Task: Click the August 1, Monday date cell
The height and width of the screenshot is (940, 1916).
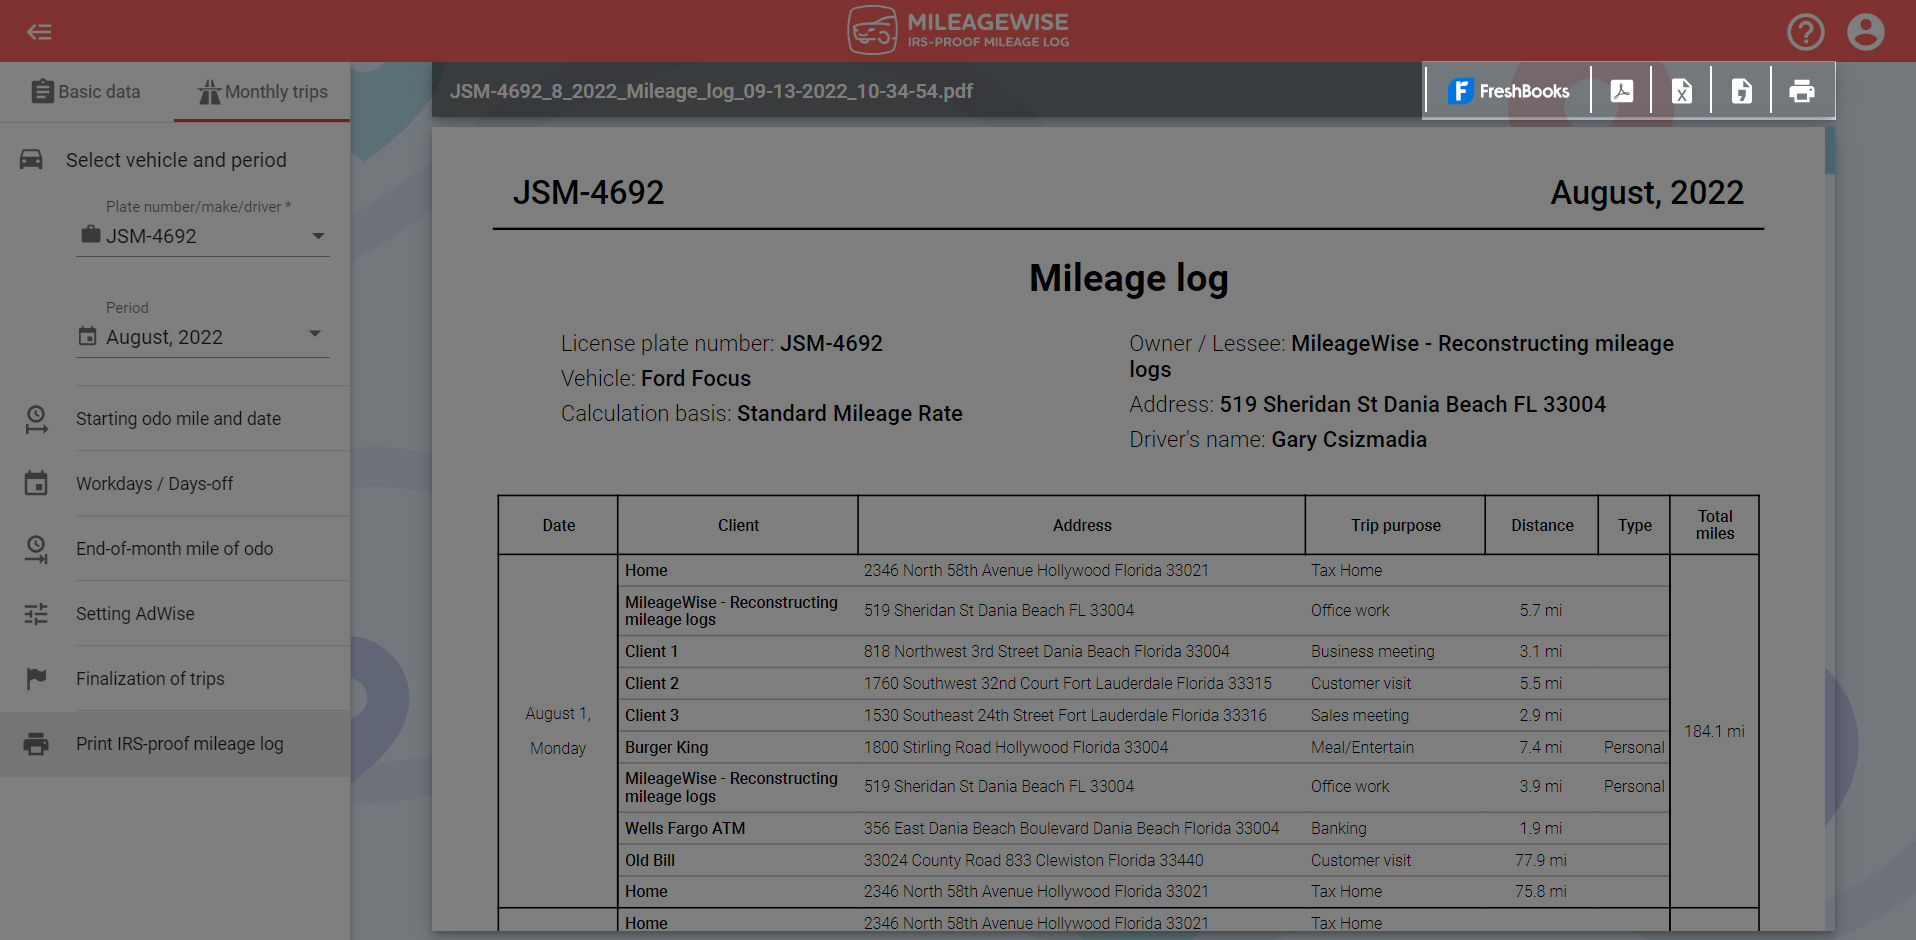Action: (x=558, y=731)
